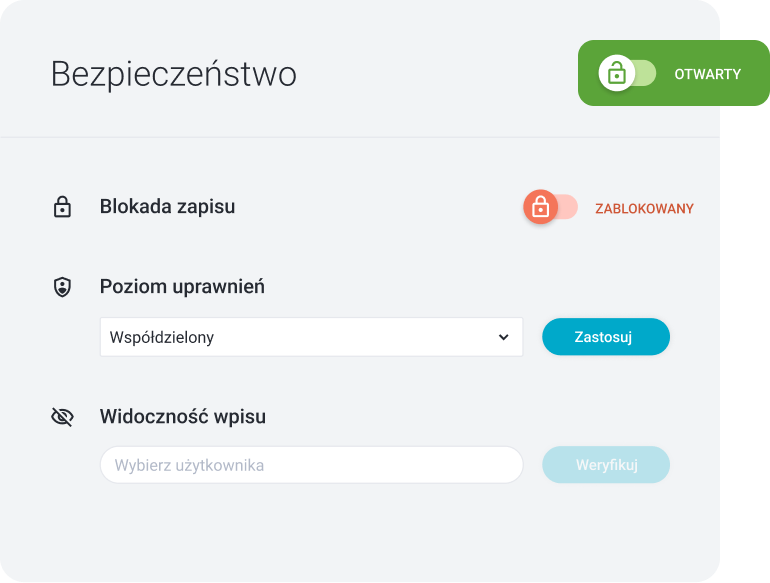770x583 pixels.
Task: Click the Blokada zapisu label
Action: click(x=168, y=207)
